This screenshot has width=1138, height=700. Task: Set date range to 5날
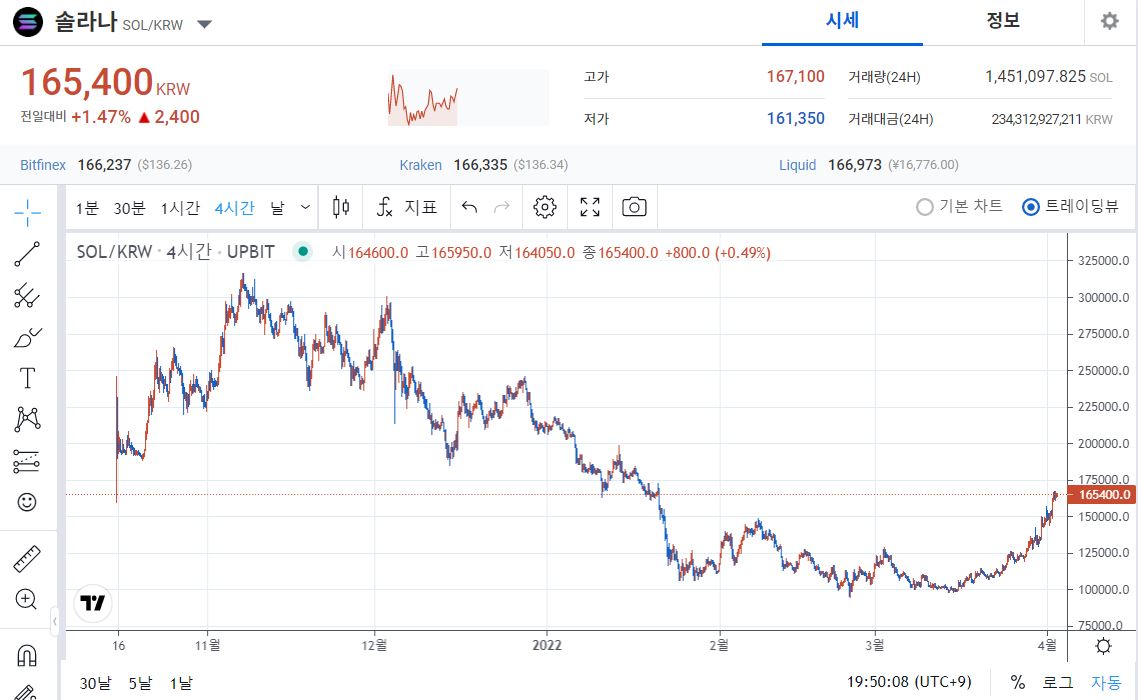click(140, 683)
